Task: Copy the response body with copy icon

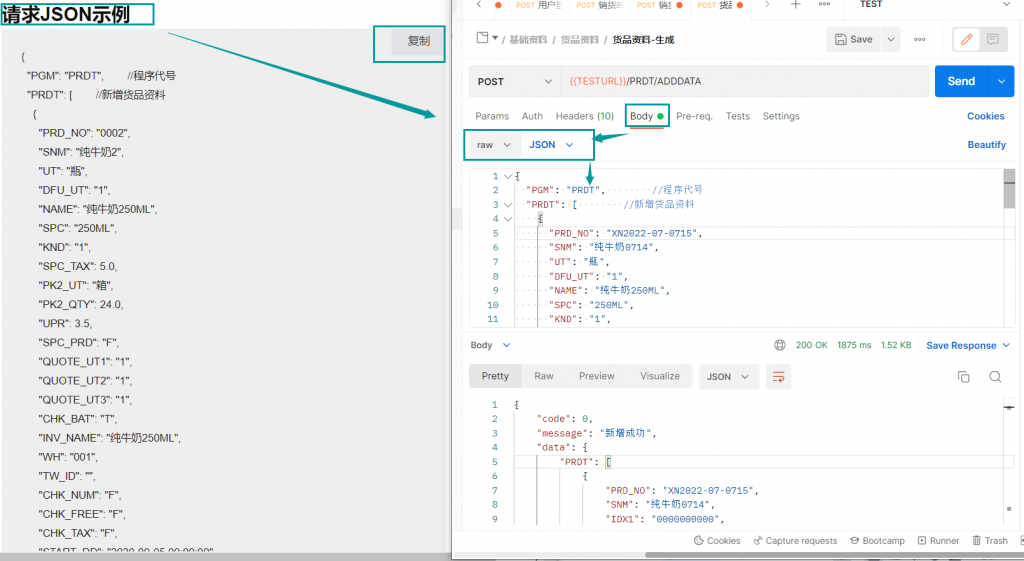Action: click(x=964, y=377)
